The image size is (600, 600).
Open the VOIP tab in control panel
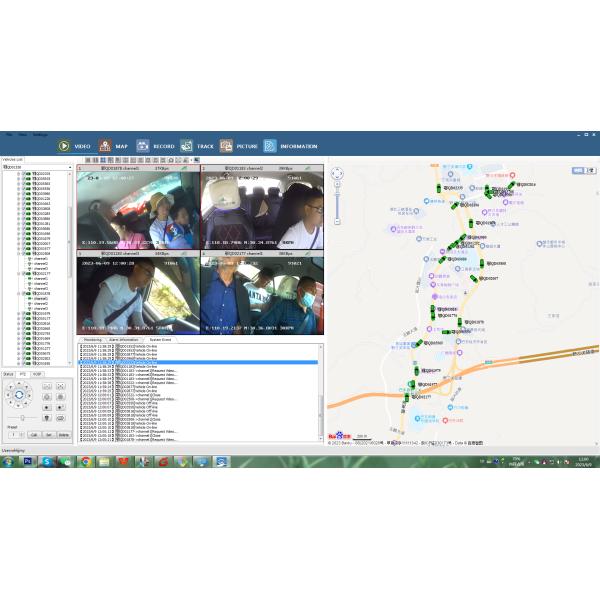tap(37, 373)
